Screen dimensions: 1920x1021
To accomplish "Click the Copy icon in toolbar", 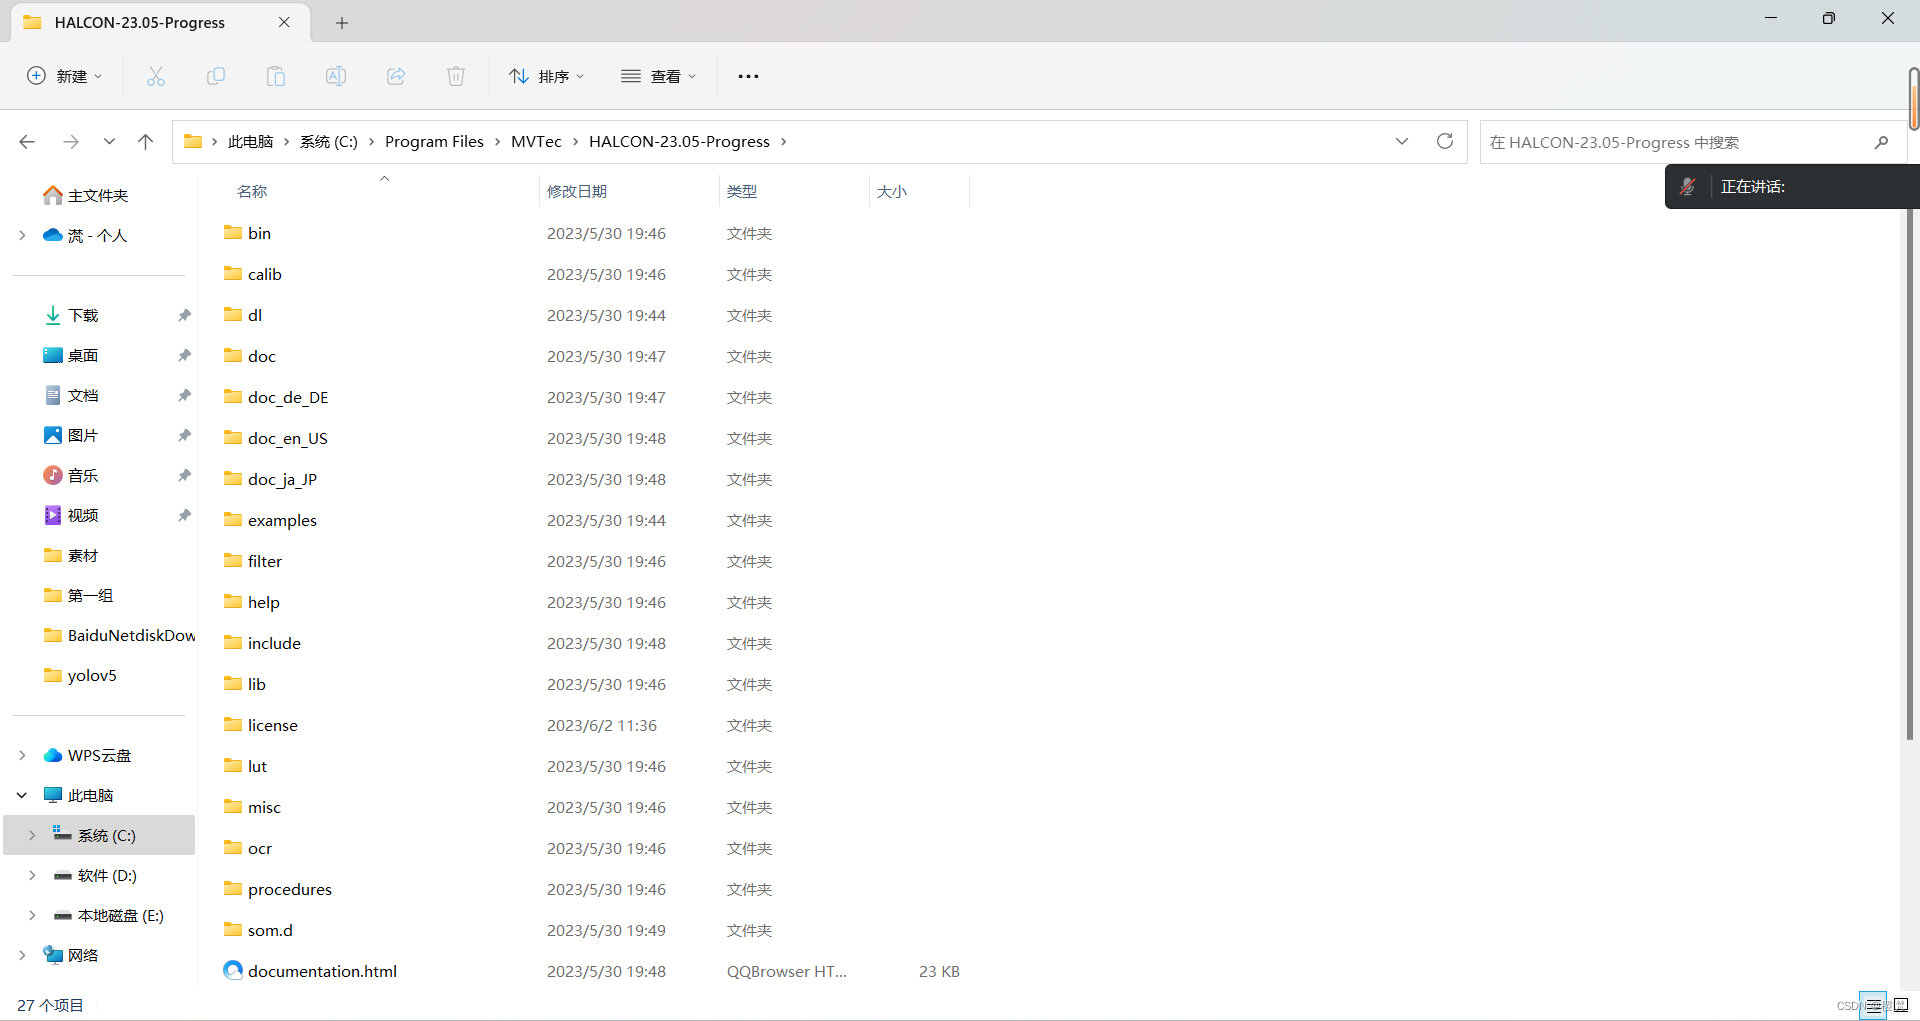I will tap(216, 76).
